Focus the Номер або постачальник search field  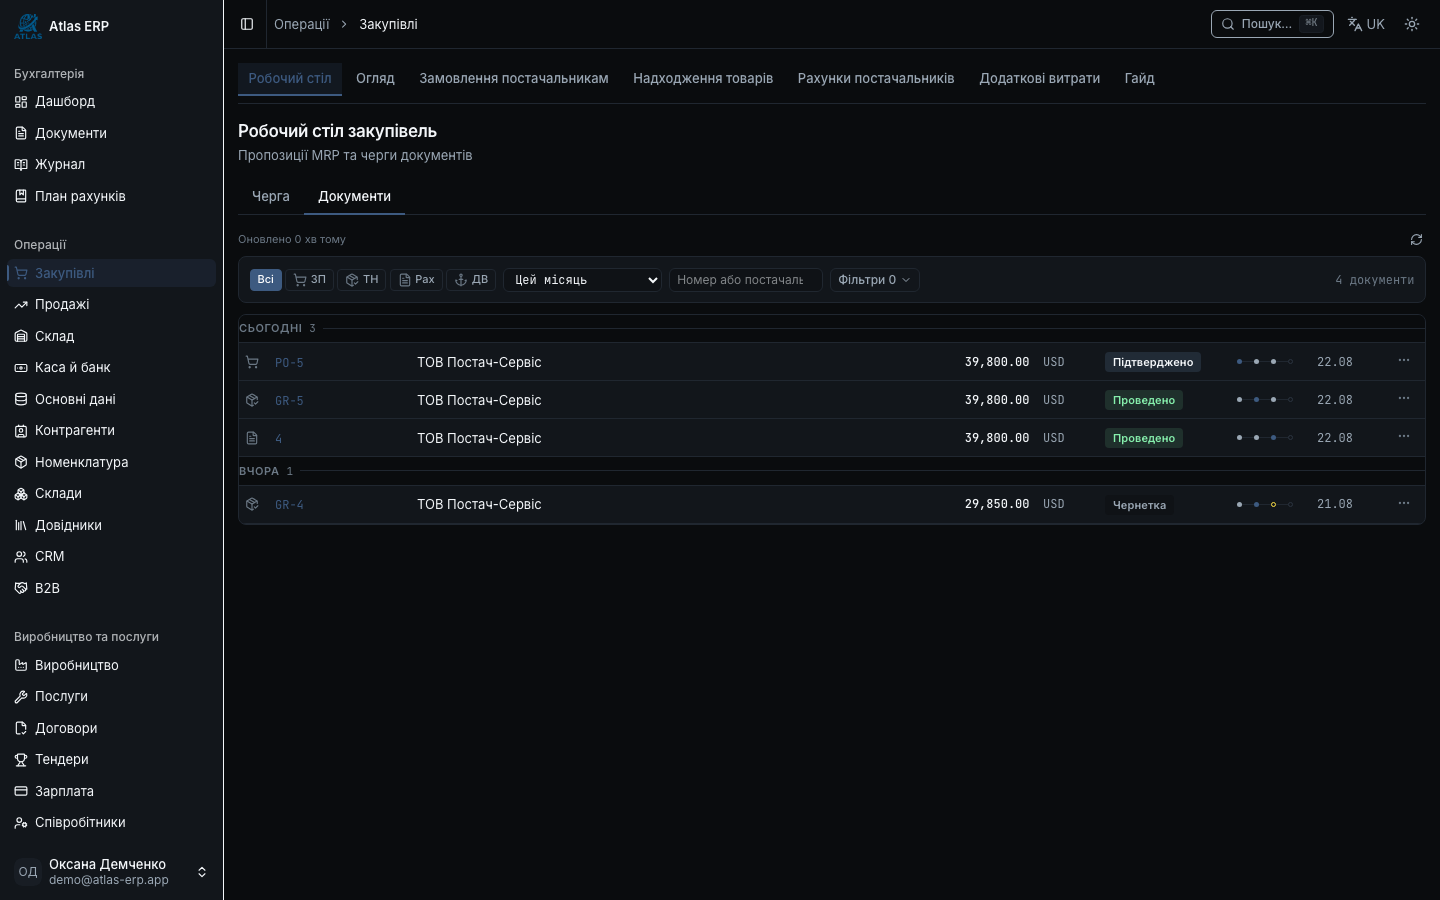(x=746, y=280)
